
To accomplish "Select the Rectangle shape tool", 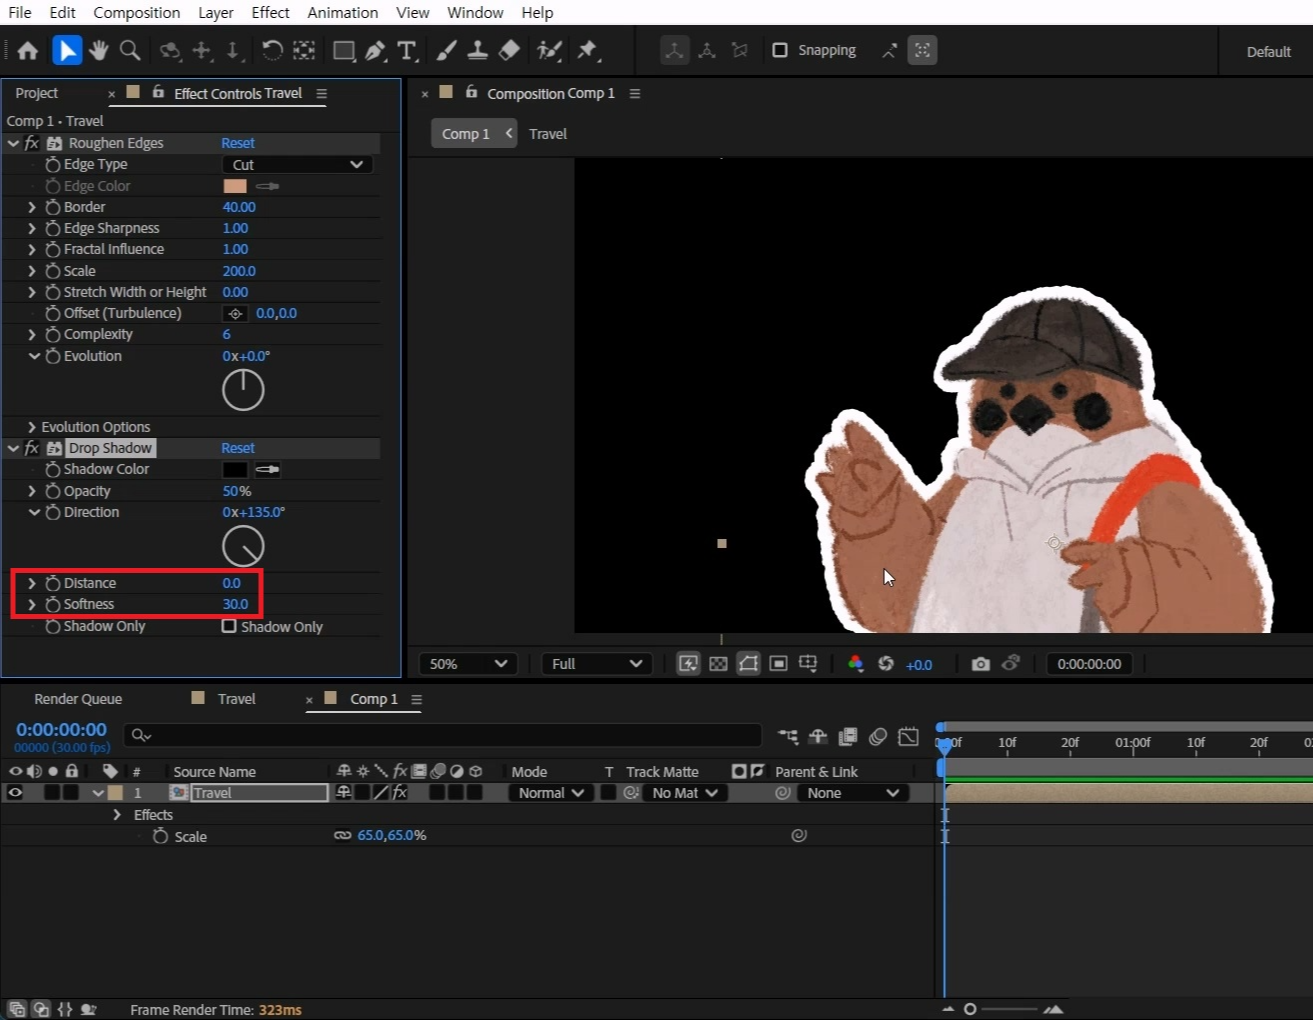I will tap(344, 50).
